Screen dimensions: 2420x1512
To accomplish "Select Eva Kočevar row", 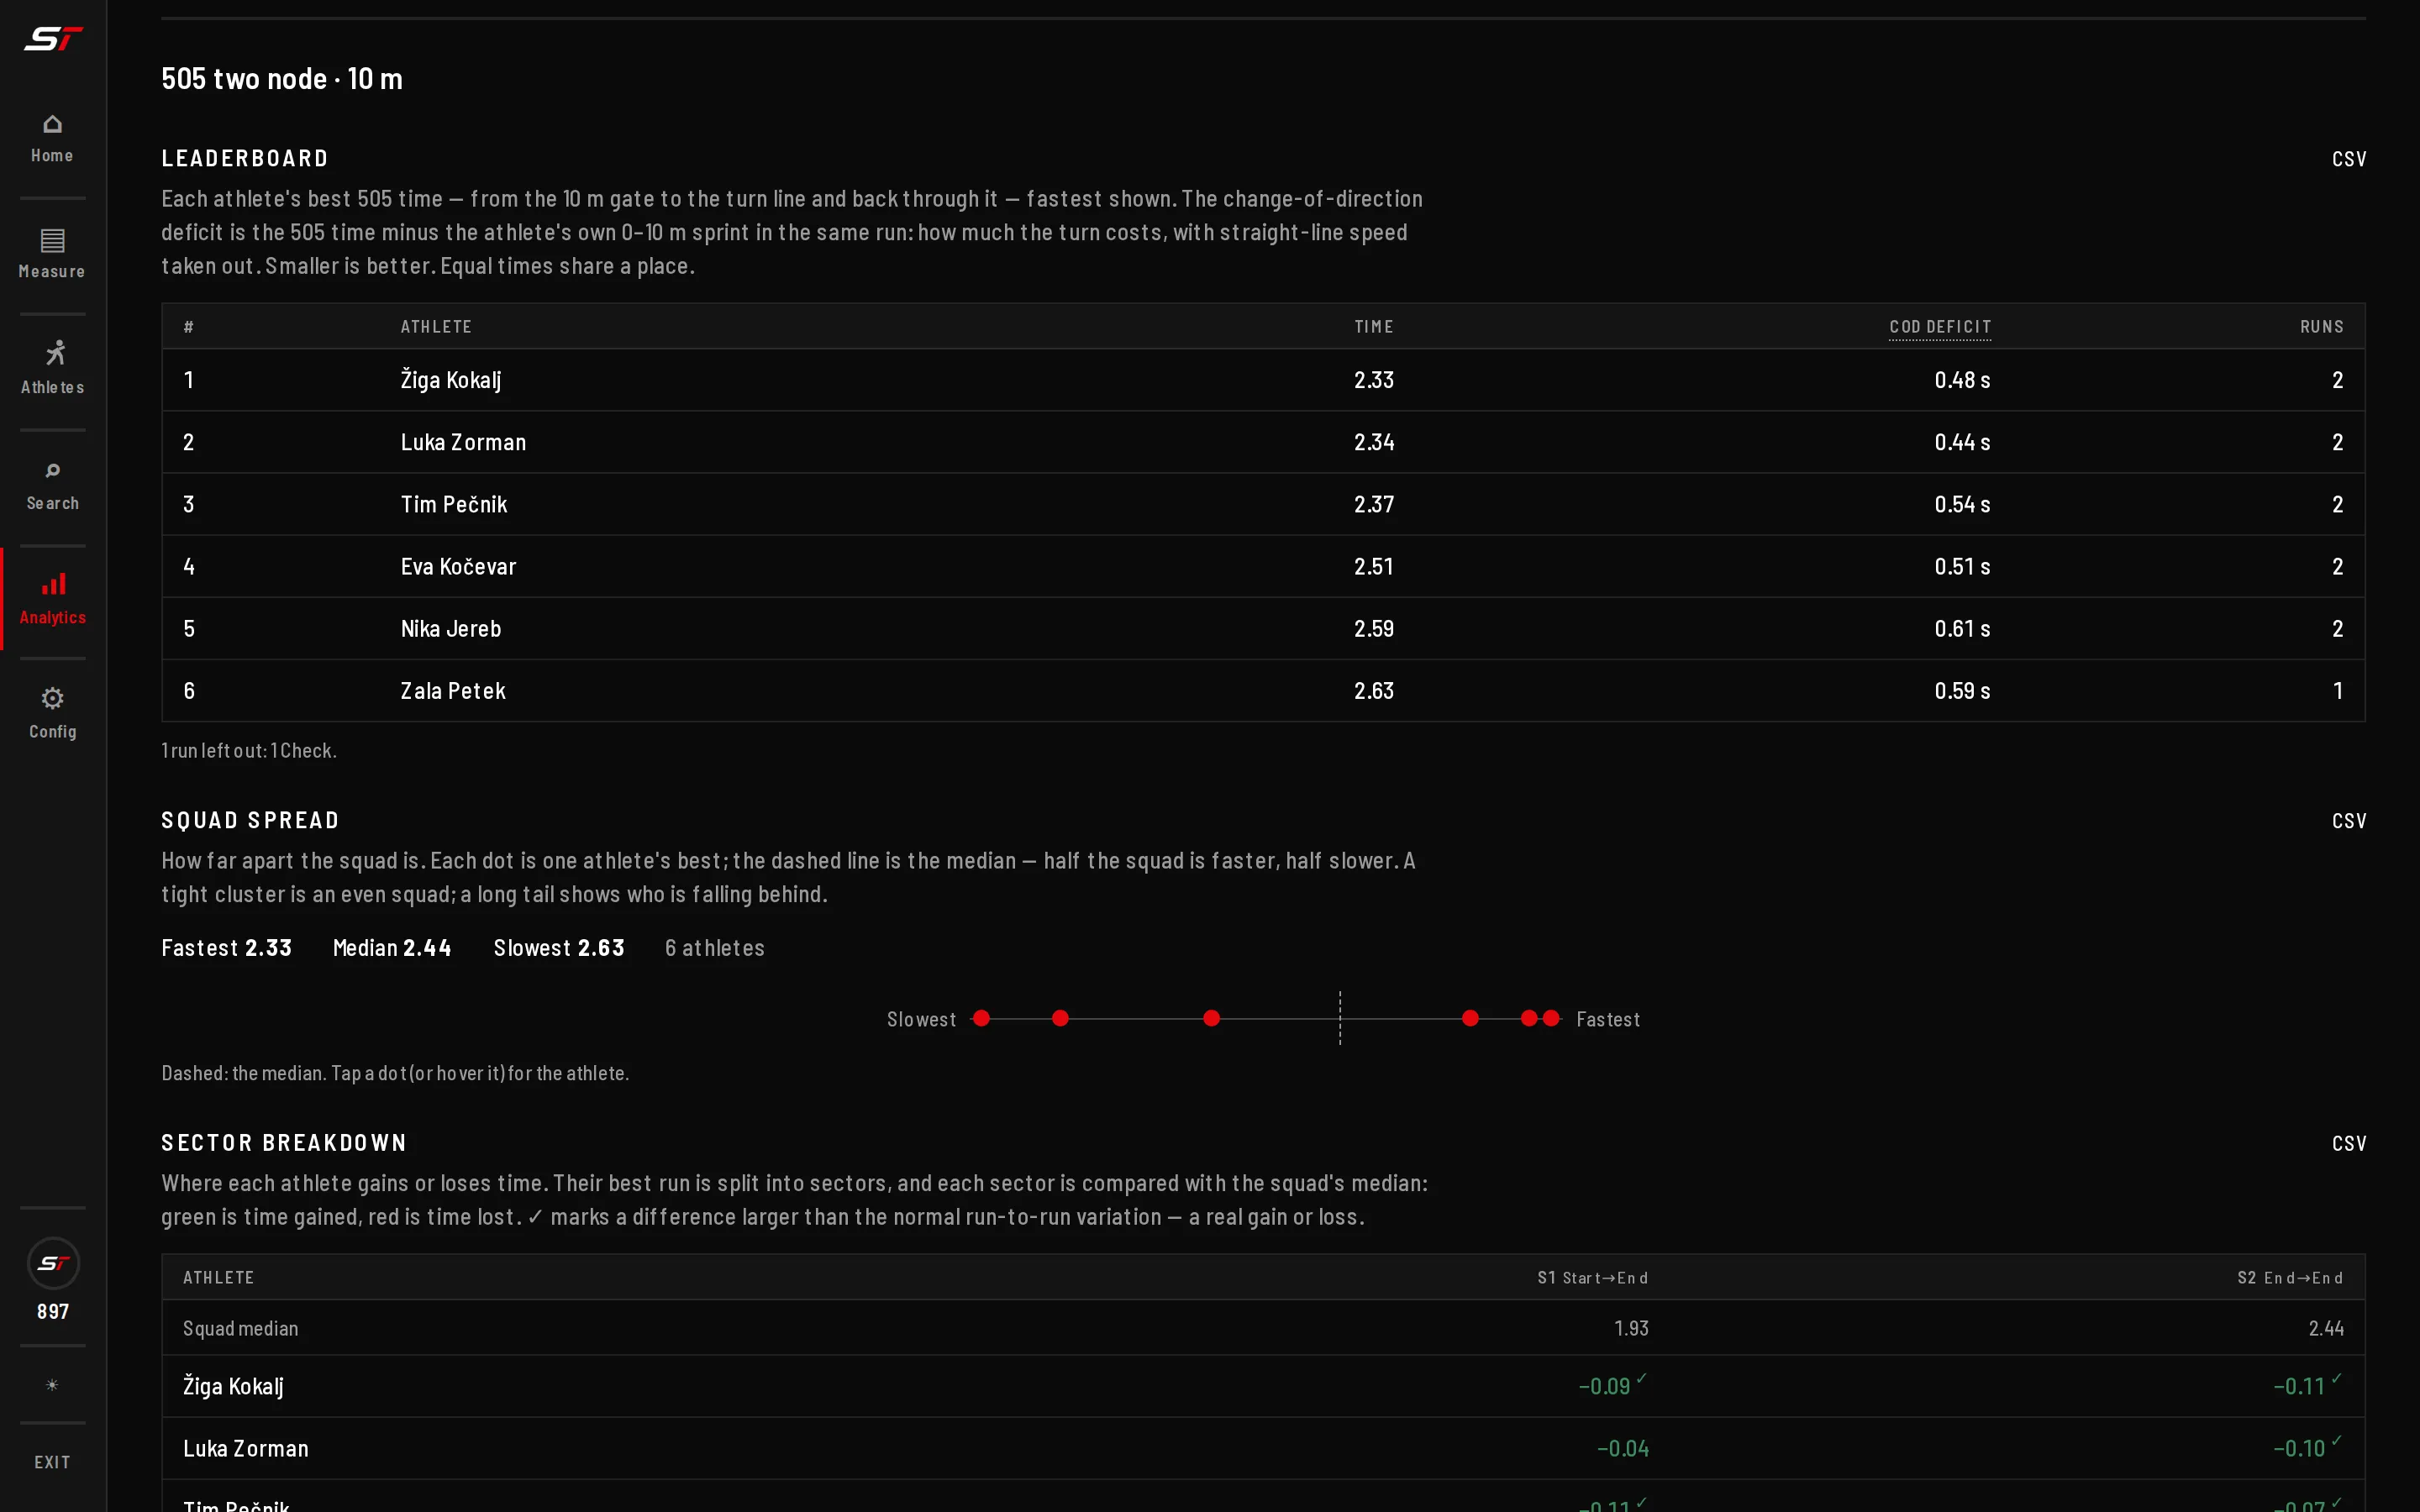I will tap(1263, 566).
